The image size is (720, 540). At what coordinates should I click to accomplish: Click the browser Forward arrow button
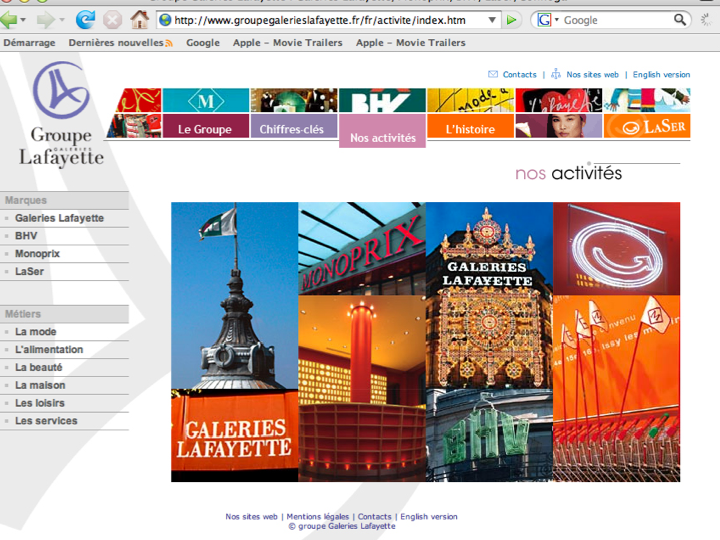click(x=45, y=20)
